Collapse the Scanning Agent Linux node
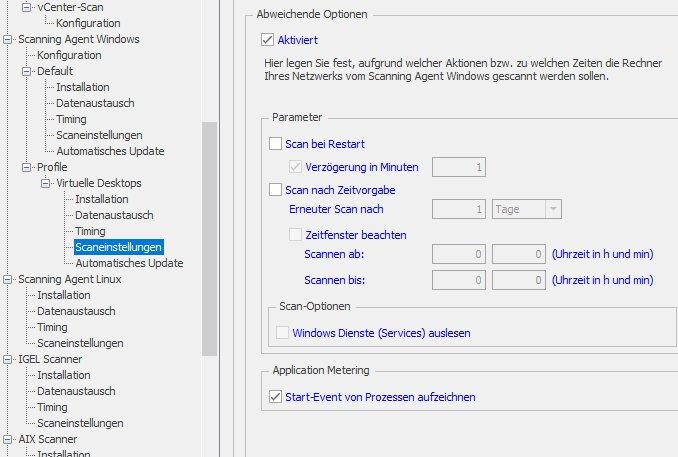Screen dimensions: 678x457 [7, 279]
